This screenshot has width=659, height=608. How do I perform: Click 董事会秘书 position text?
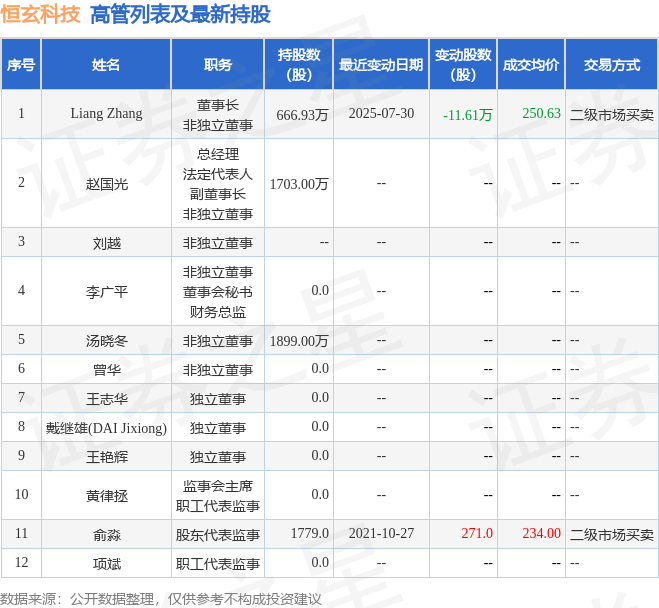[218, 292]
